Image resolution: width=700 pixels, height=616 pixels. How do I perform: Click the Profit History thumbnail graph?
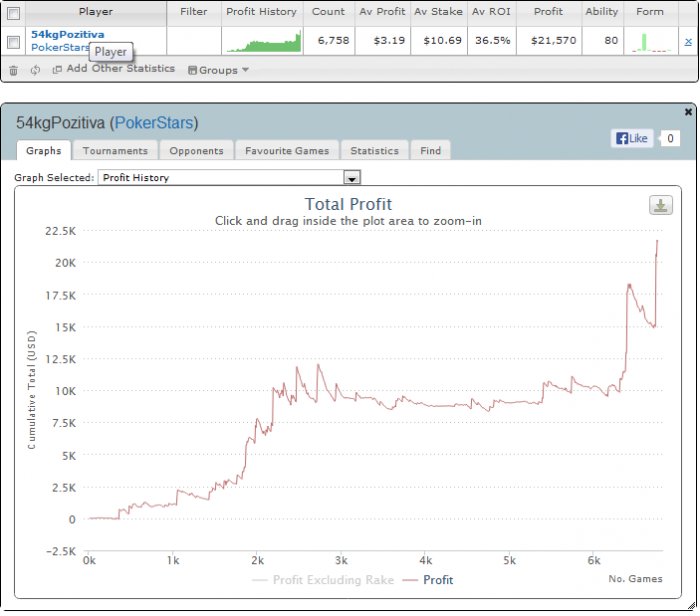pyautogui.click(x=263, y=42)
